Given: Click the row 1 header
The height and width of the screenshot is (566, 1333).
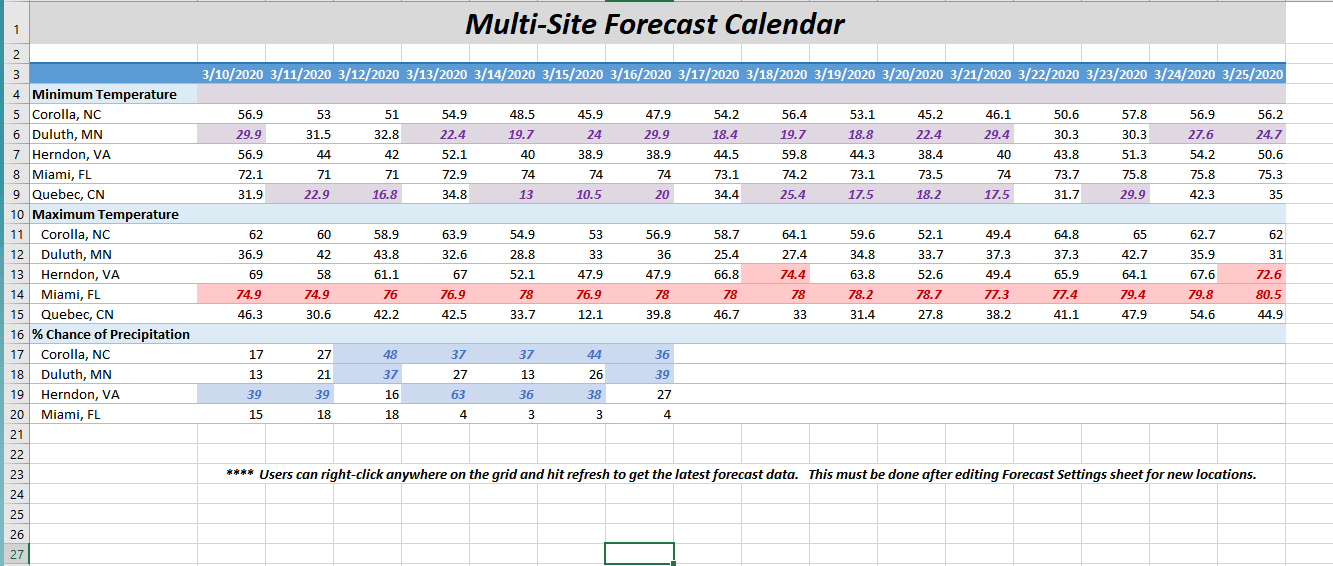Looking at the screenshot, I should coord(14,24).
